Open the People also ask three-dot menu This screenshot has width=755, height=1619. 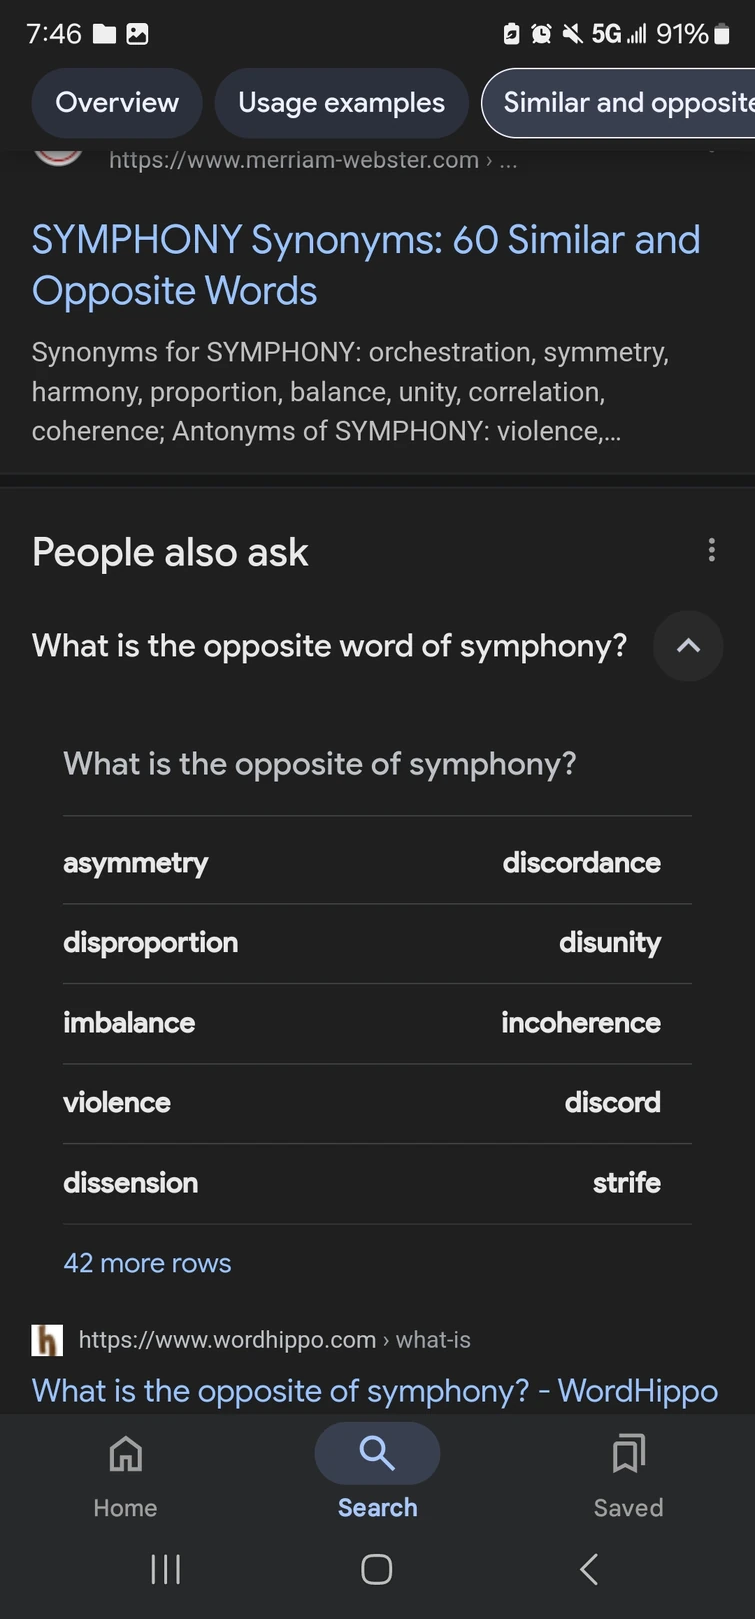[711, 550]
